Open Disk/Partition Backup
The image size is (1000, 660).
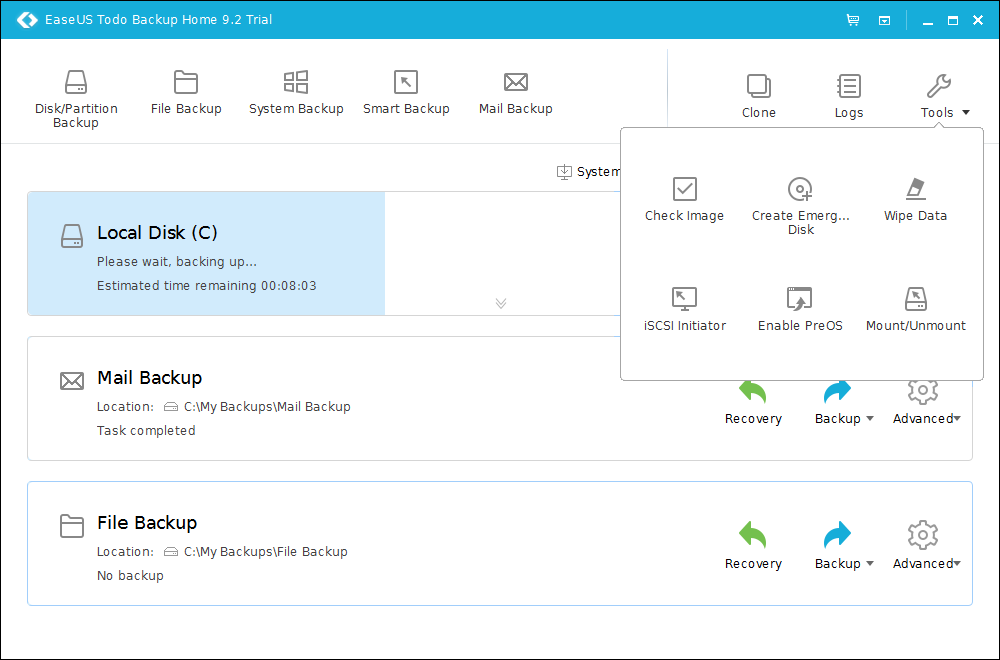pyautogui.click(x=76, y=99)
